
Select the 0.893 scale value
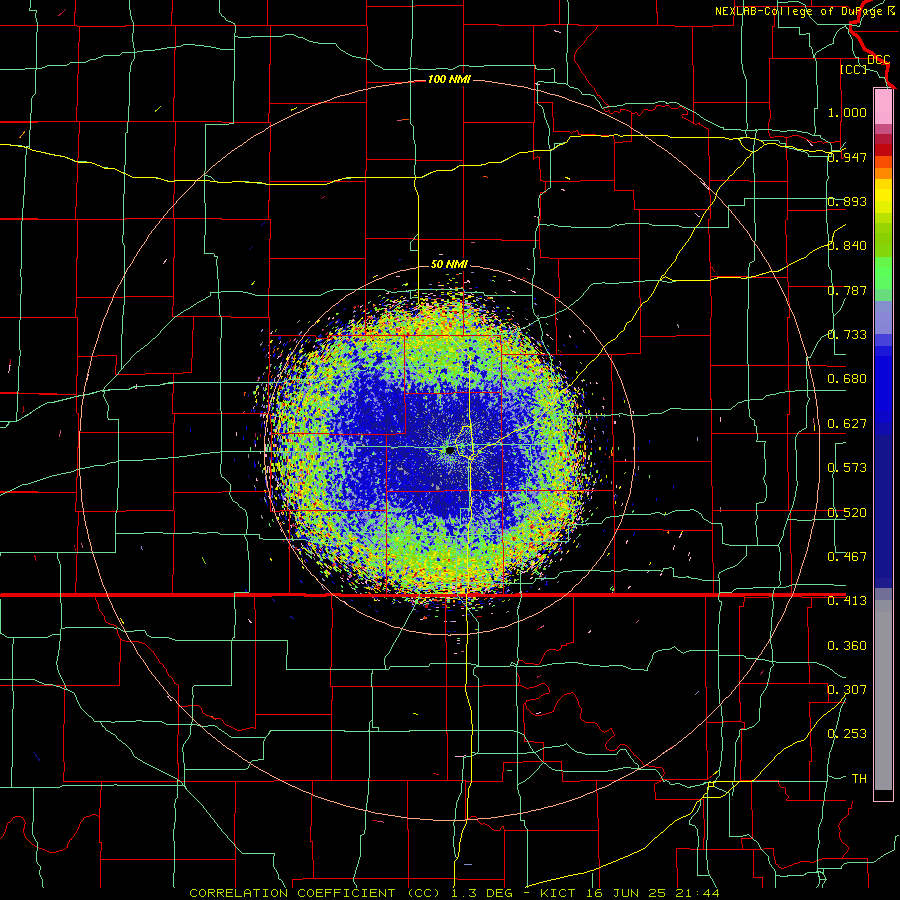847,201
